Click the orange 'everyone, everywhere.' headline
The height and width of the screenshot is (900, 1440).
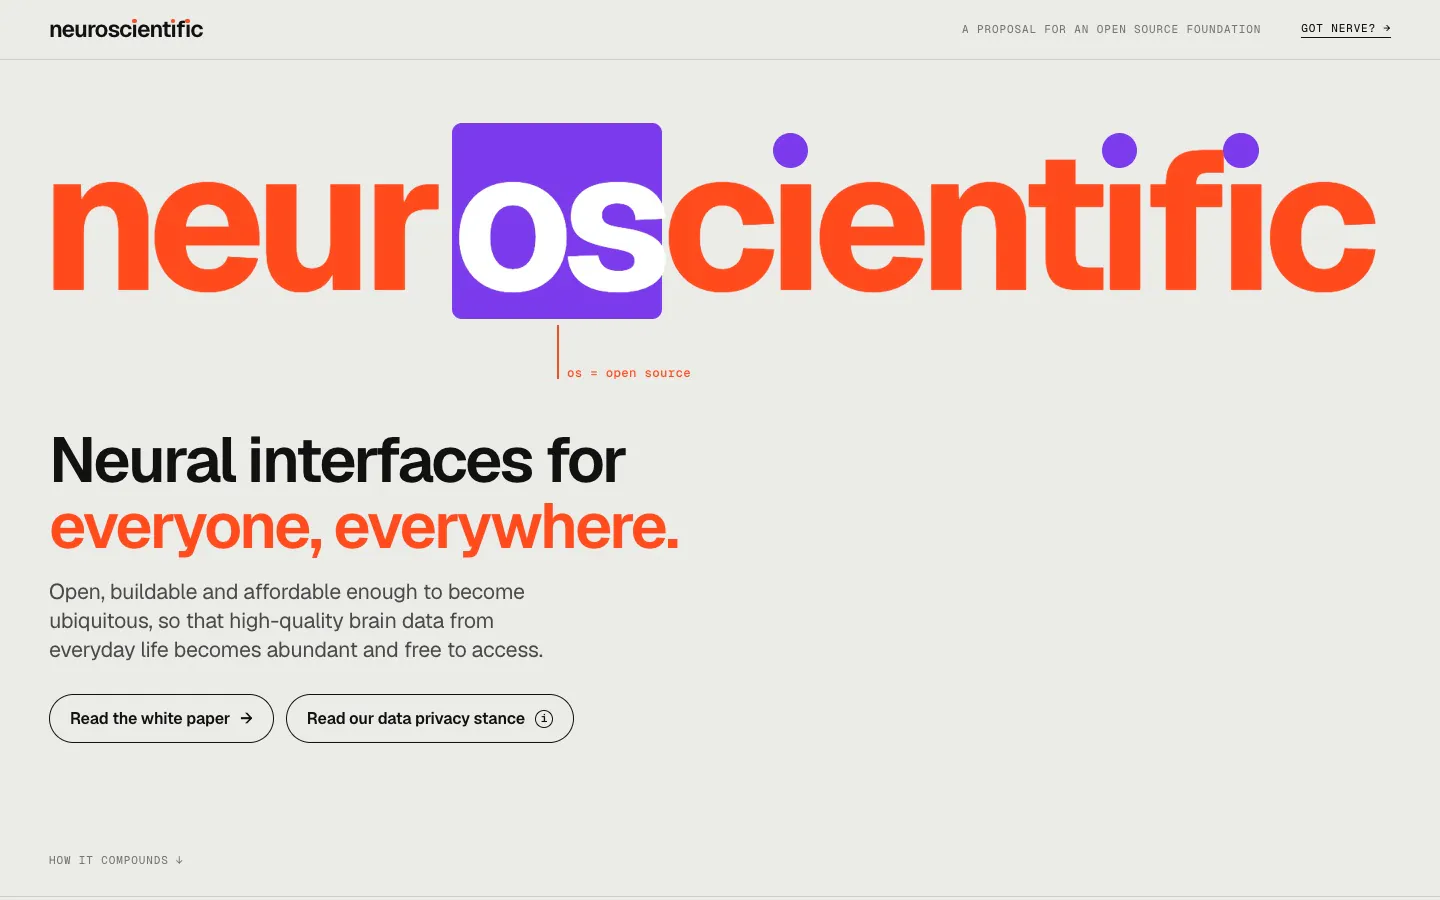[364, 527]
